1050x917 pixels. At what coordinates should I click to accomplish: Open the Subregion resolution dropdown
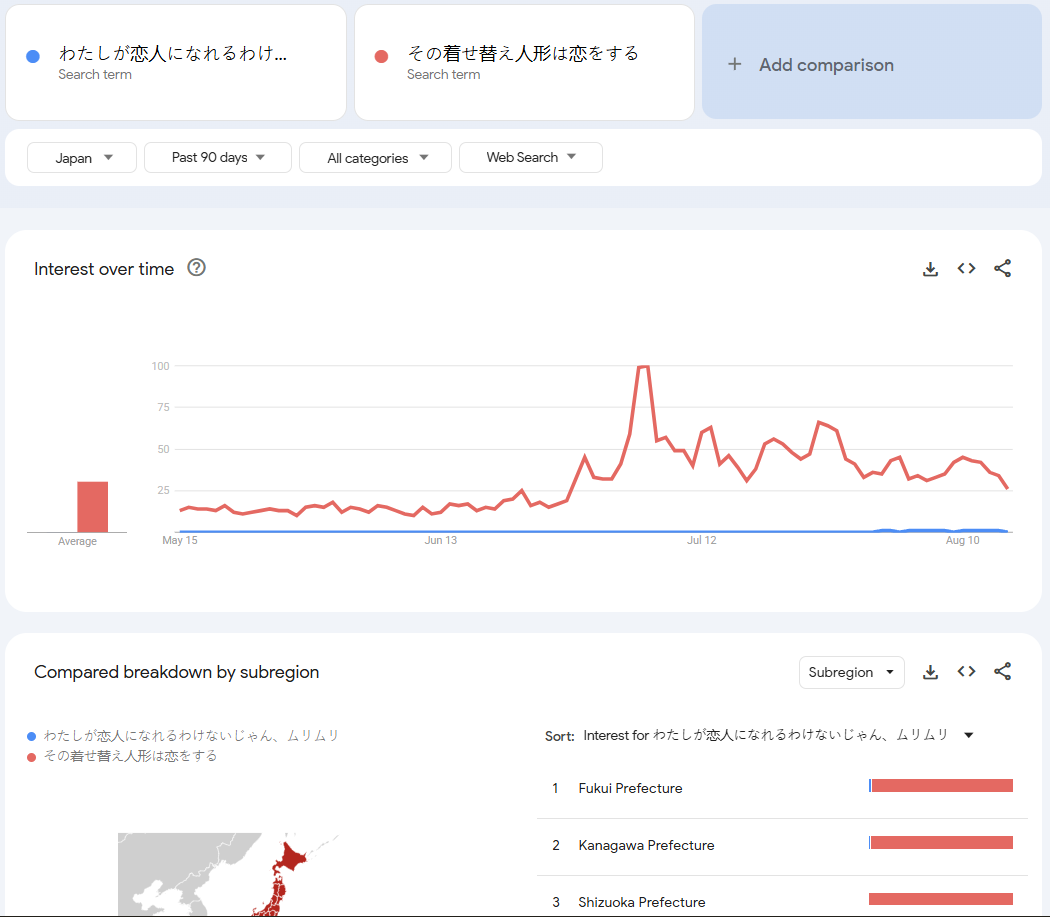(851, 672)
